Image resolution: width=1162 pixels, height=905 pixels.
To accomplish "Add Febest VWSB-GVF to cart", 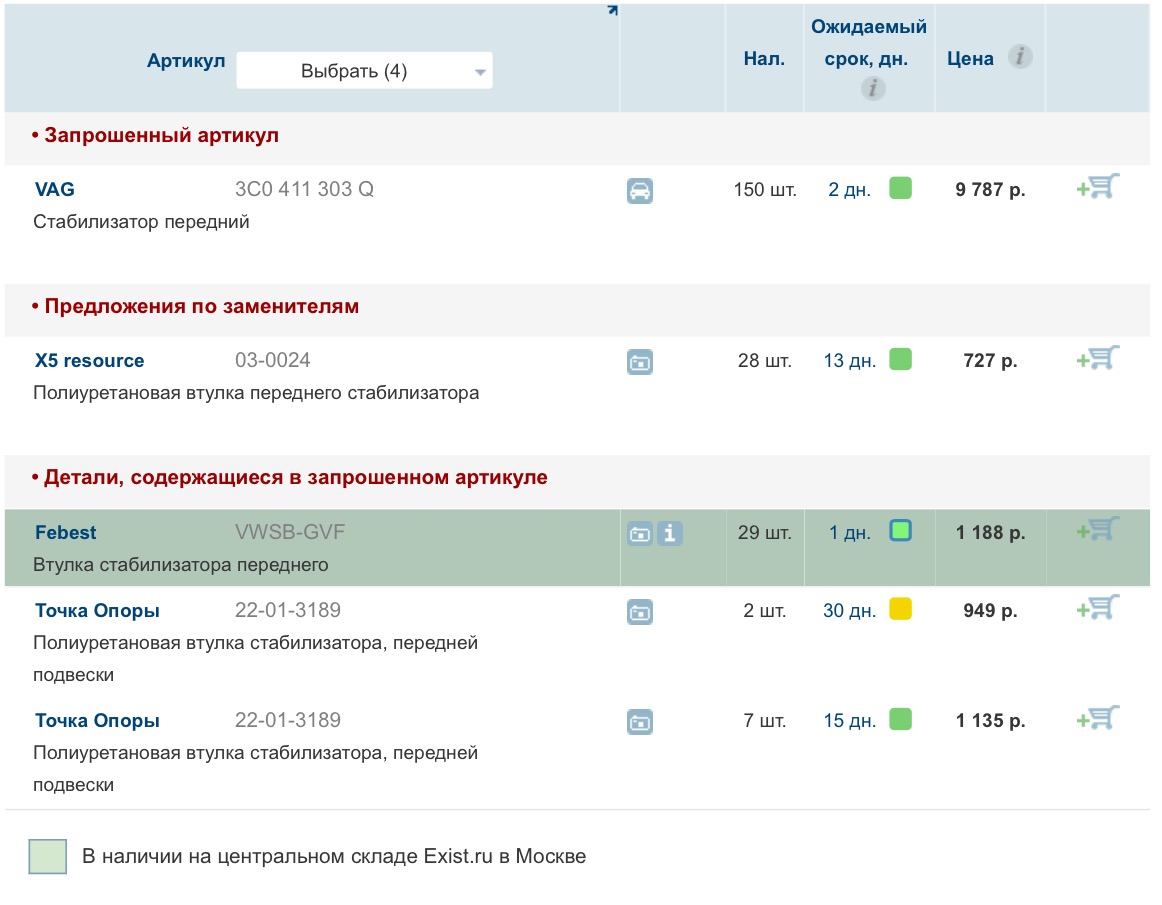I will point(1098,531).
